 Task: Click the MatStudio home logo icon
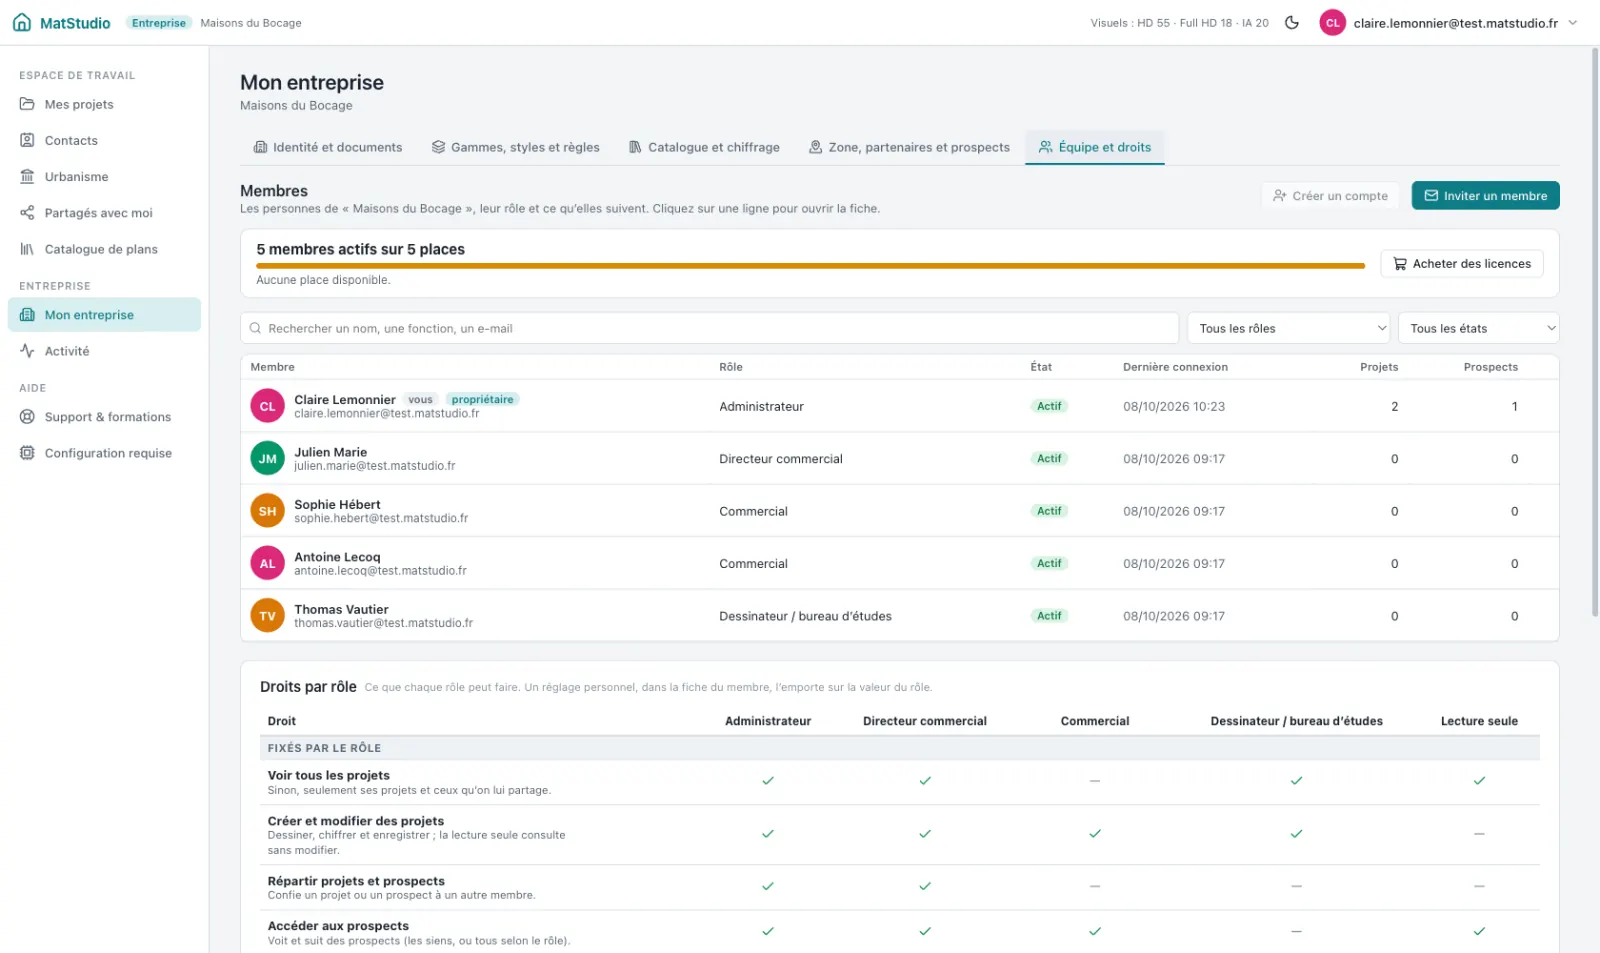[22, 23]
